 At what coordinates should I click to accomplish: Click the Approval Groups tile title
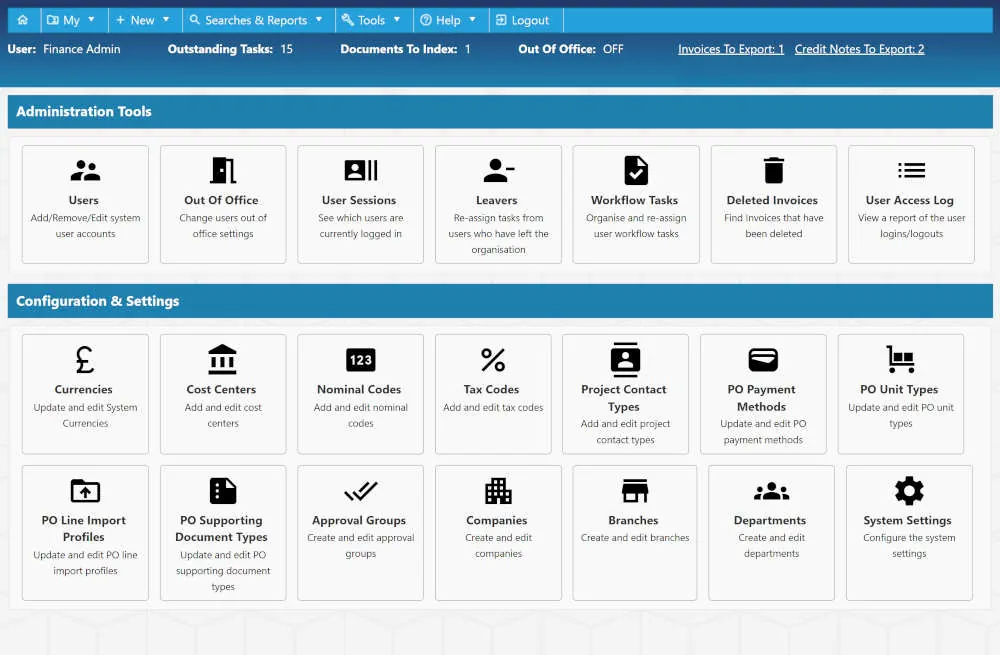[359, 521]
